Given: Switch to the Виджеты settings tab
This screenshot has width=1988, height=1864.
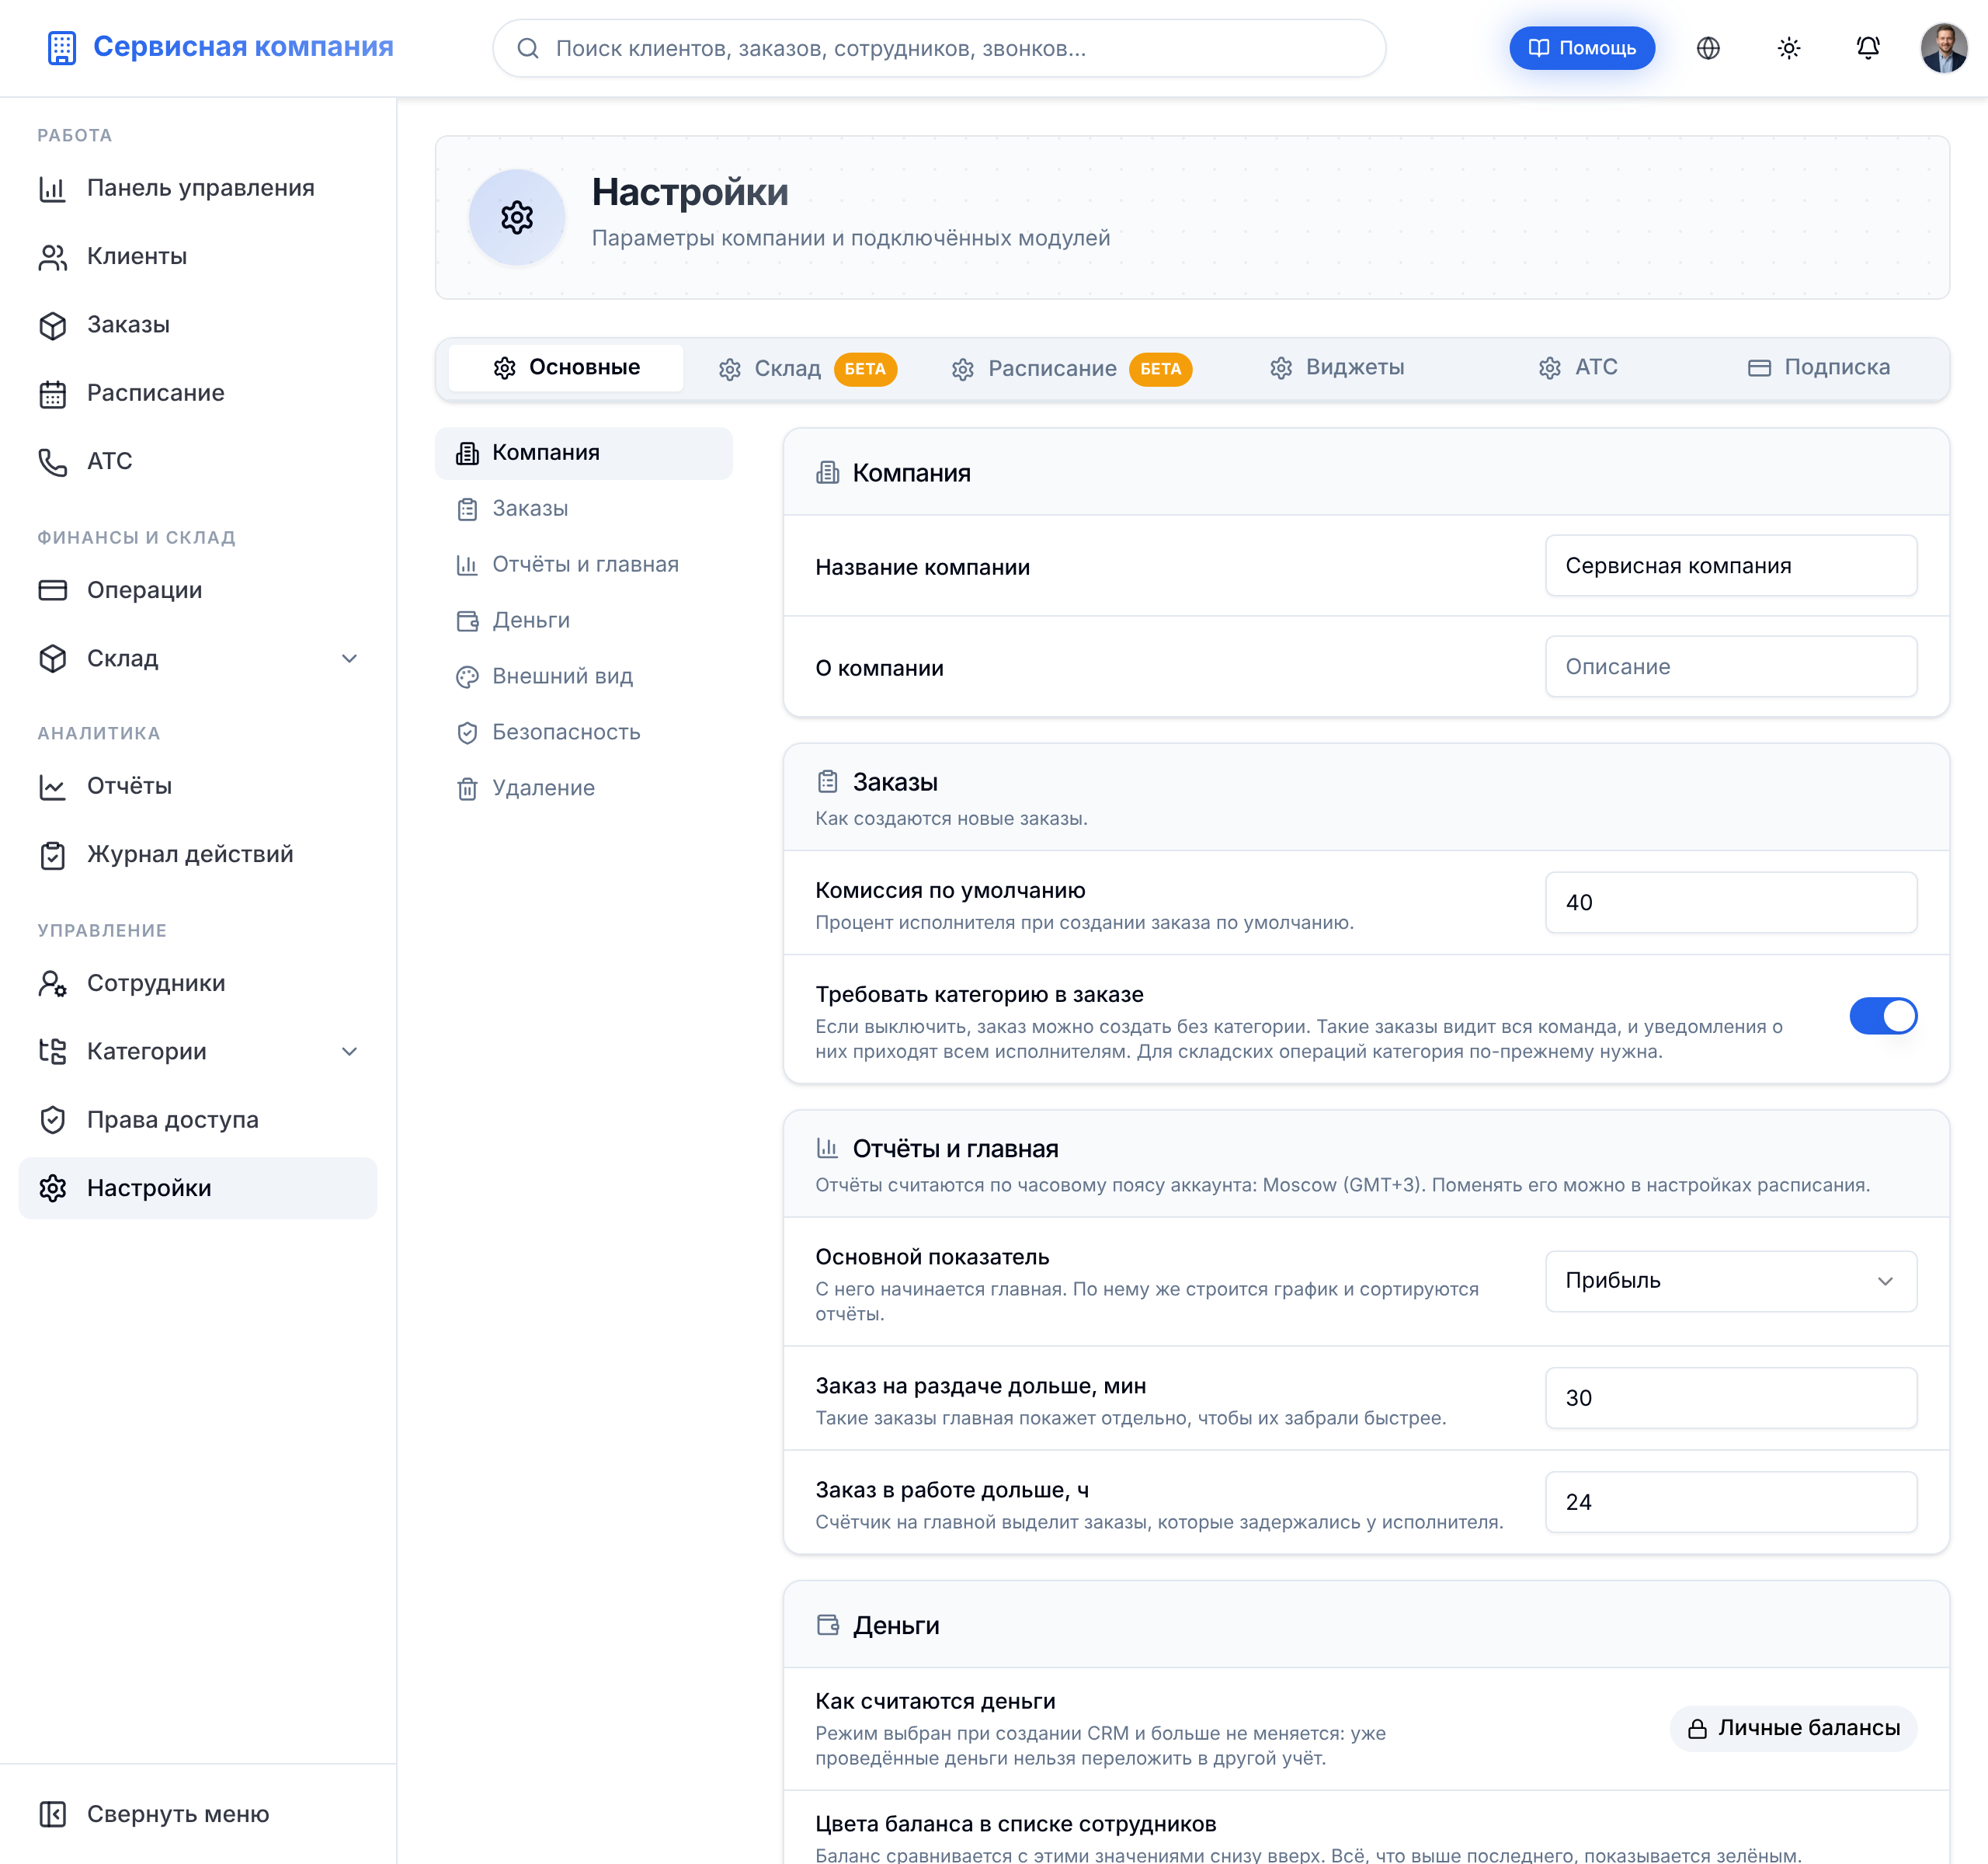Looking at the screenshot, I should [x=1337, y=368].
